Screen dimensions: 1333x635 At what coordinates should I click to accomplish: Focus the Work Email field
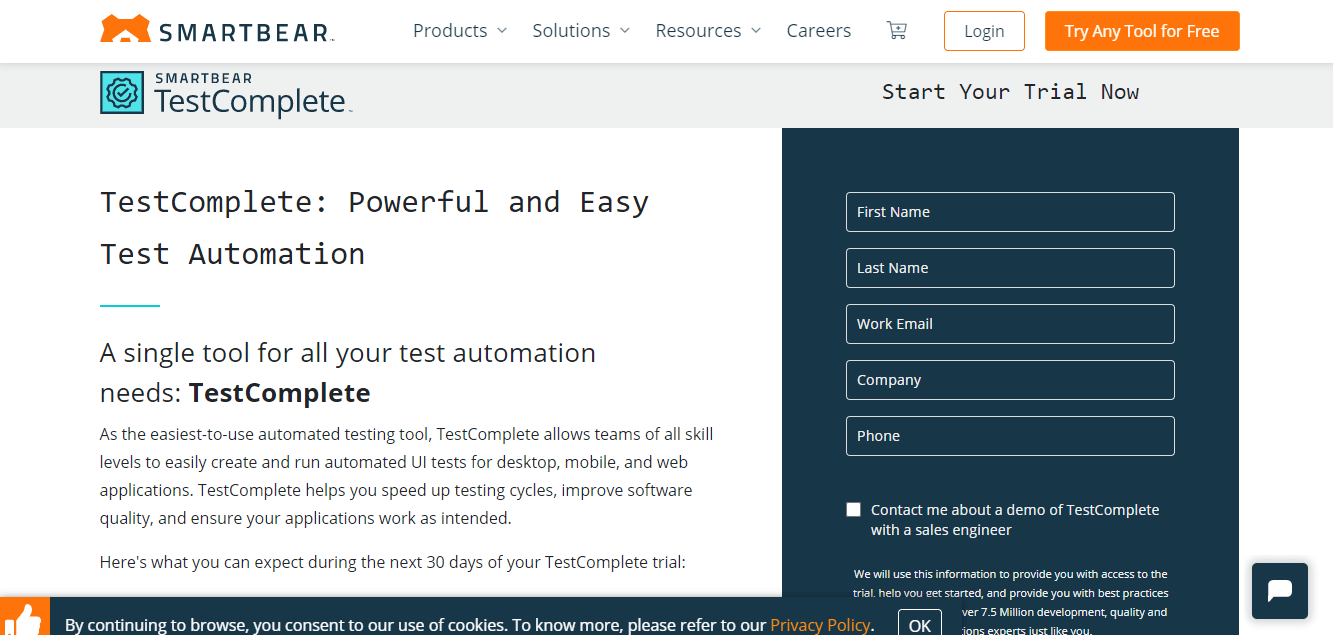pos(1010,324)
